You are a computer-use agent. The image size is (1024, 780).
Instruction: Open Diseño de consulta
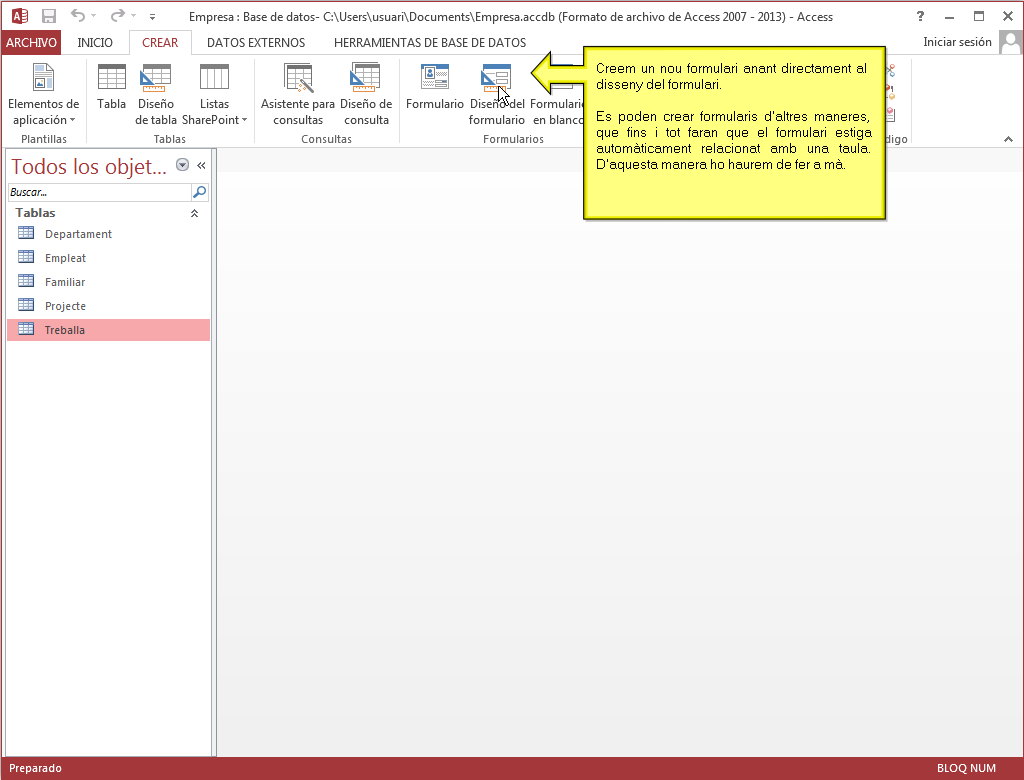tap(366, 94)
